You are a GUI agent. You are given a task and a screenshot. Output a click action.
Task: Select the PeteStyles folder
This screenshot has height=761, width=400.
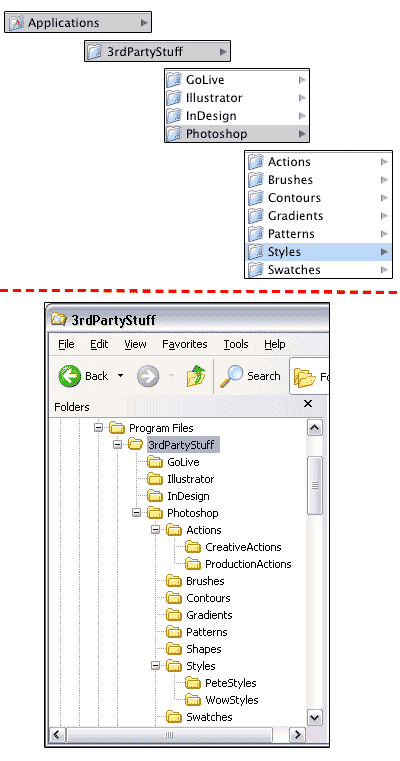coord(231,683)
